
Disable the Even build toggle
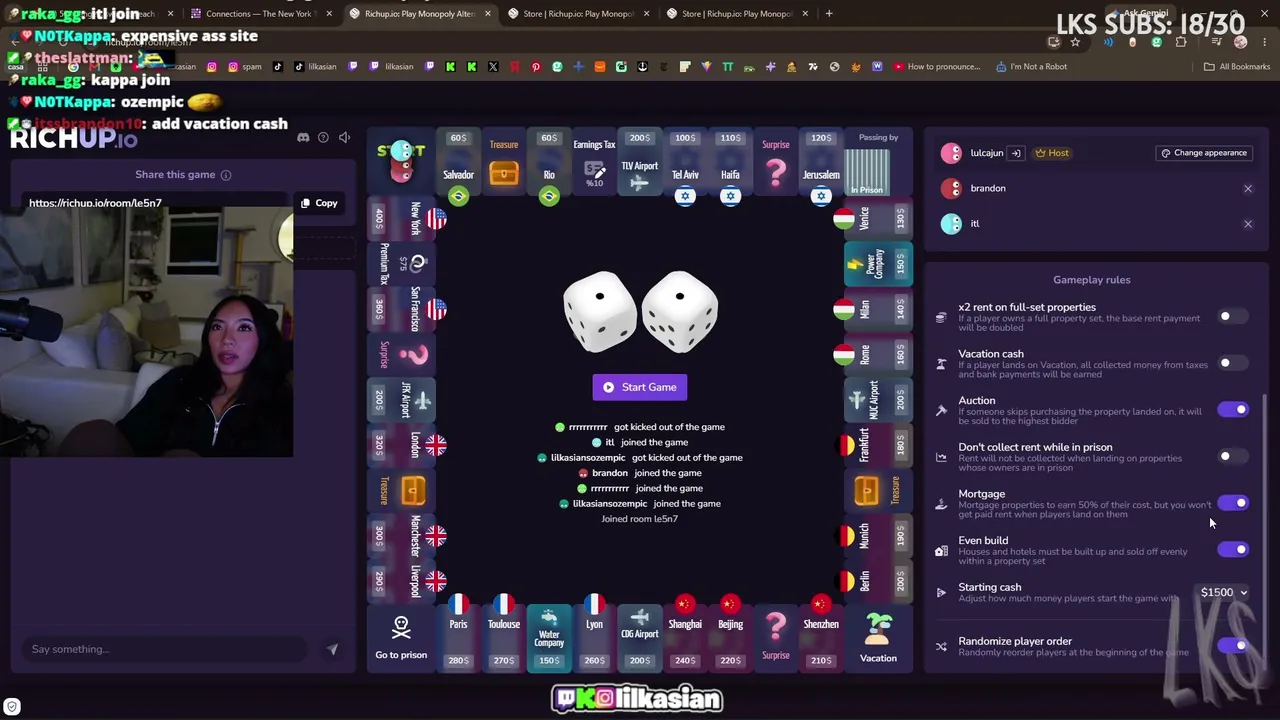click(x=1232, y=549)
